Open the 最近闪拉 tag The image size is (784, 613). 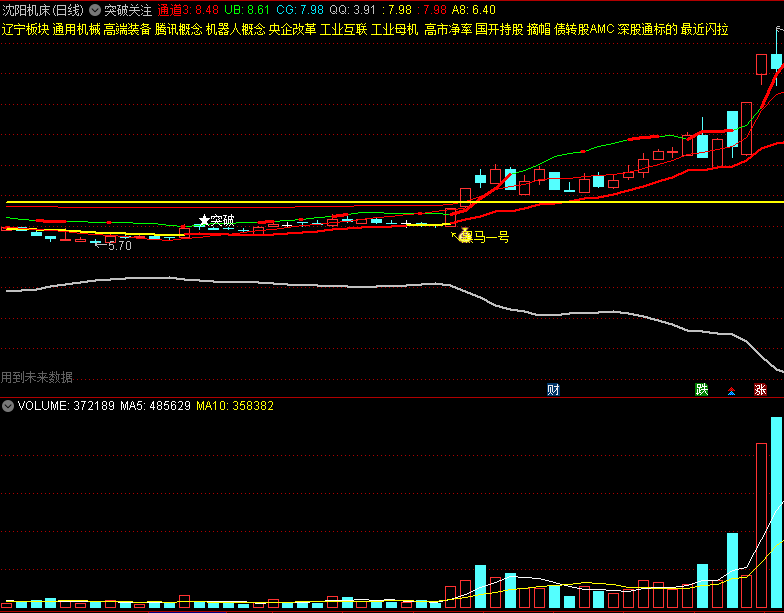[704, 30]
